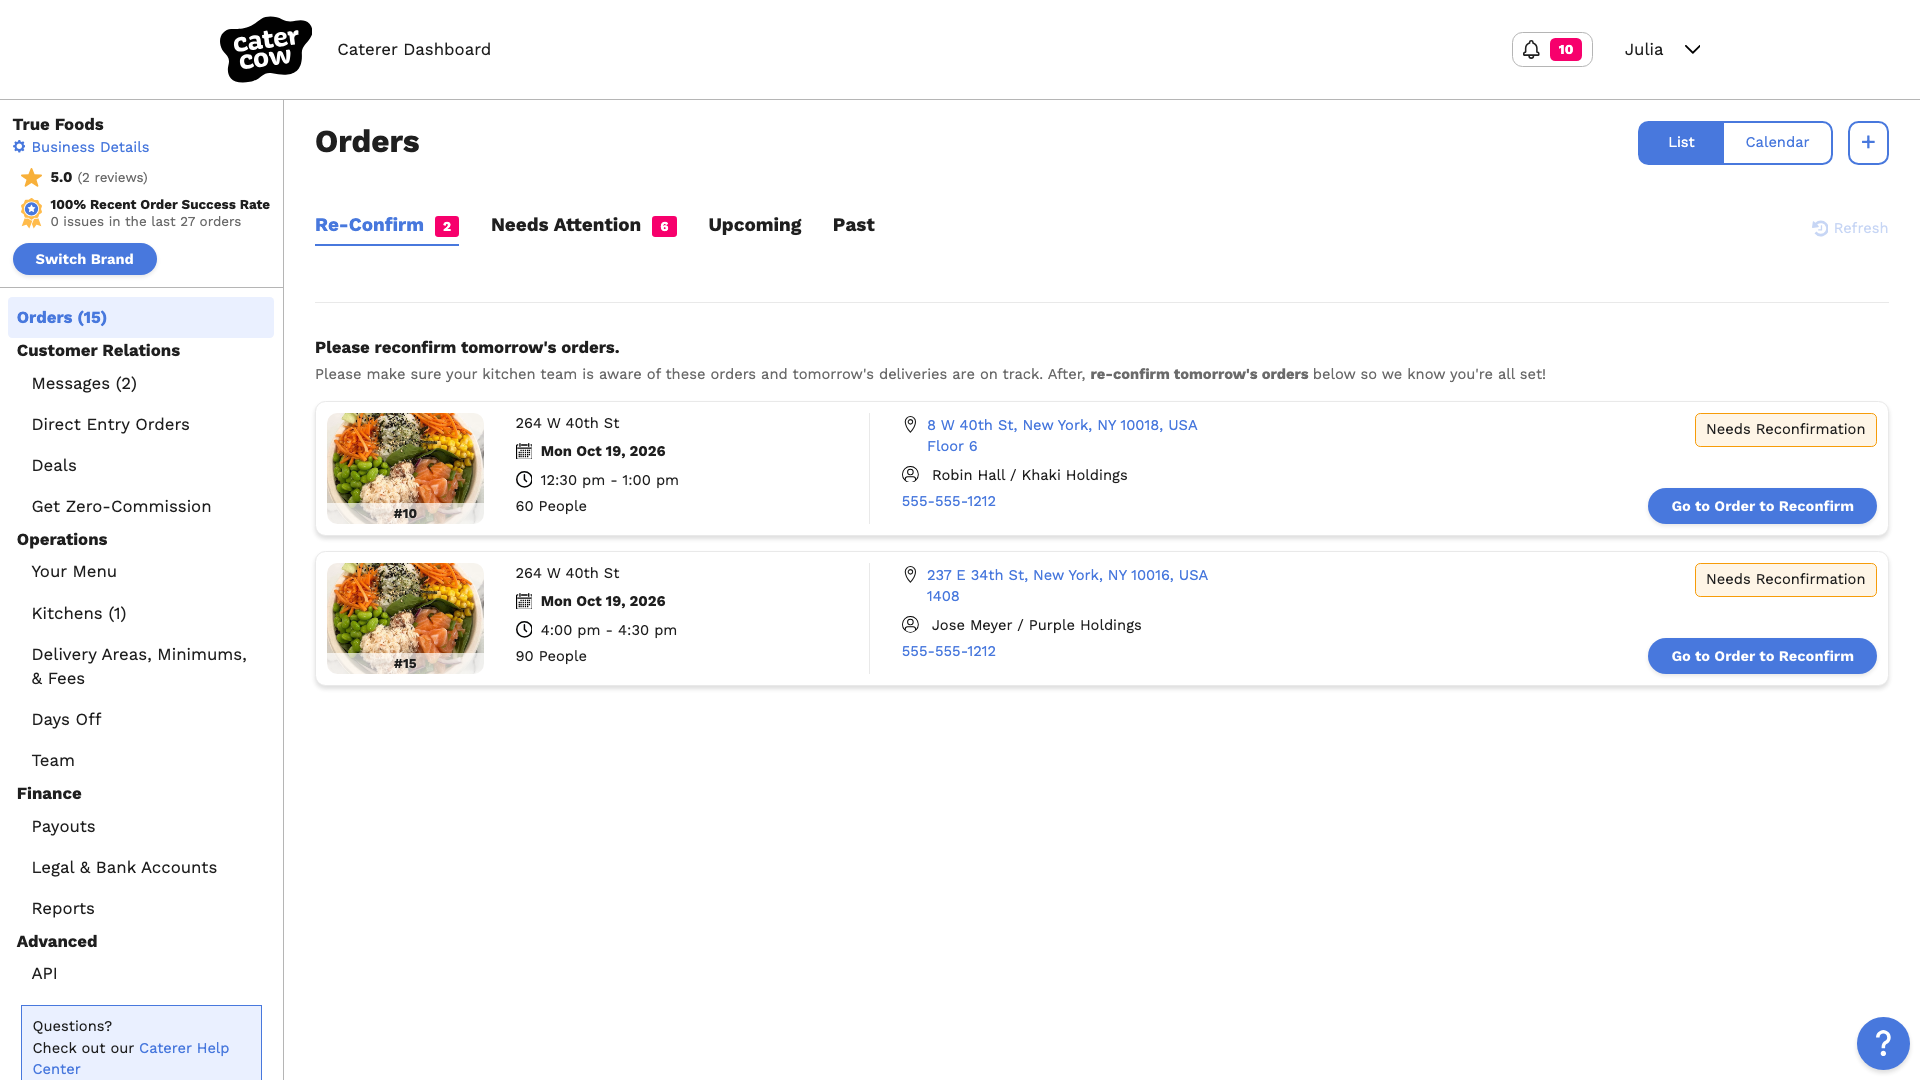Click the order success rate ribbon badge
The width and height of the screenshot is (1920, 1080).
pos(32,212)
